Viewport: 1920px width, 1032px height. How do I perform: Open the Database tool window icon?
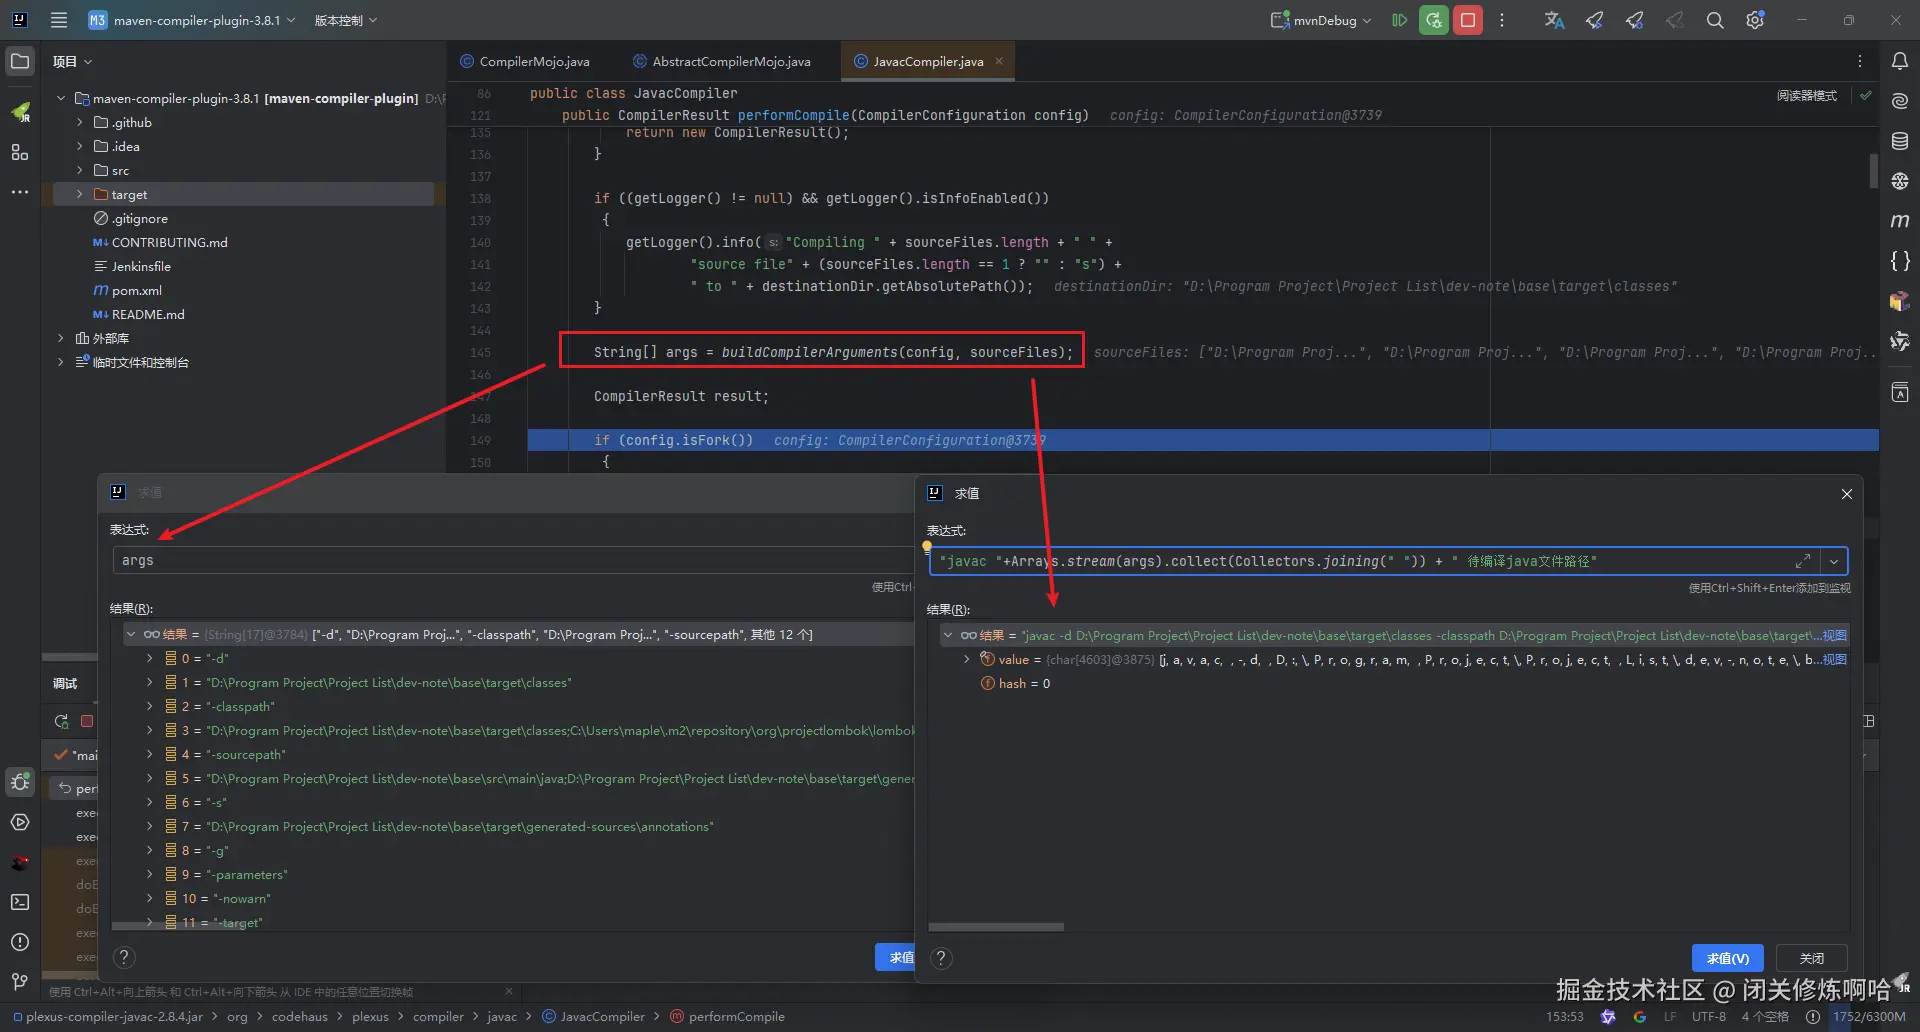pyautogui.click(x=1900, y=141)
